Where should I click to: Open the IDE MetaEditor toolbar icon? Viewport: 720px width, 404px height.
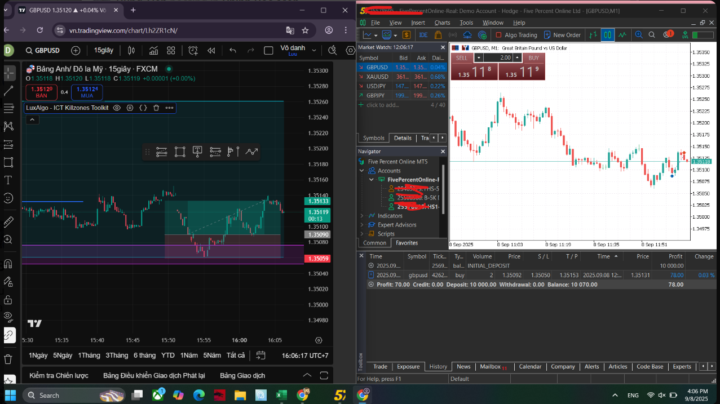tap(423, 35)
